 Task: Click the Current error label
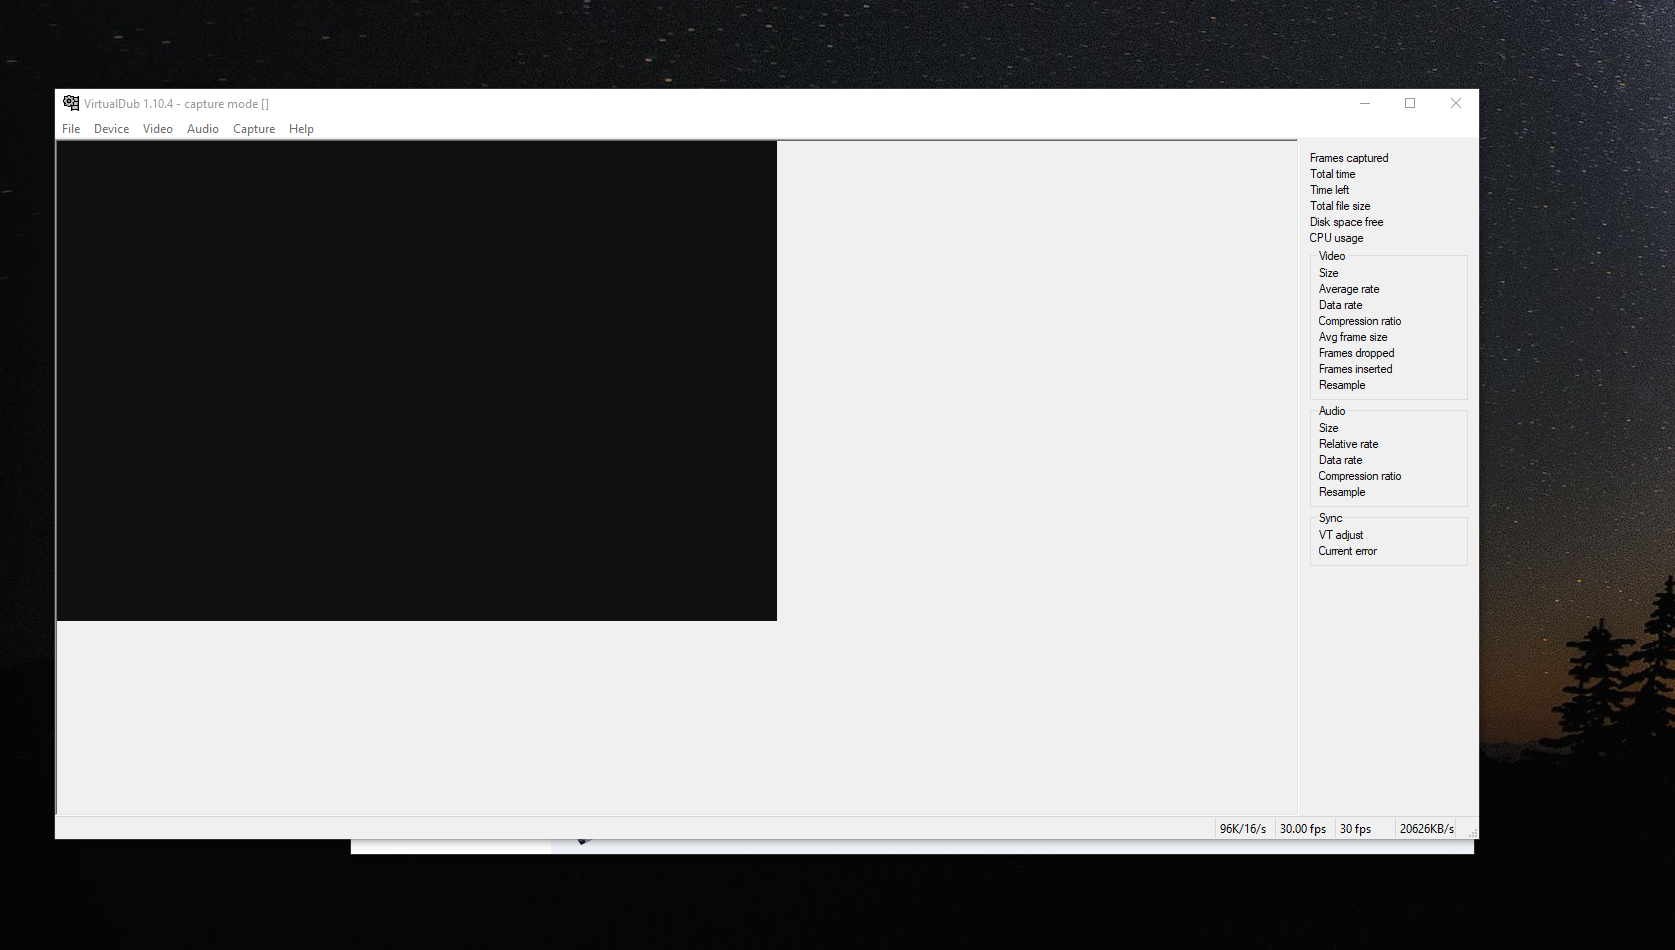pos(1347,551)
